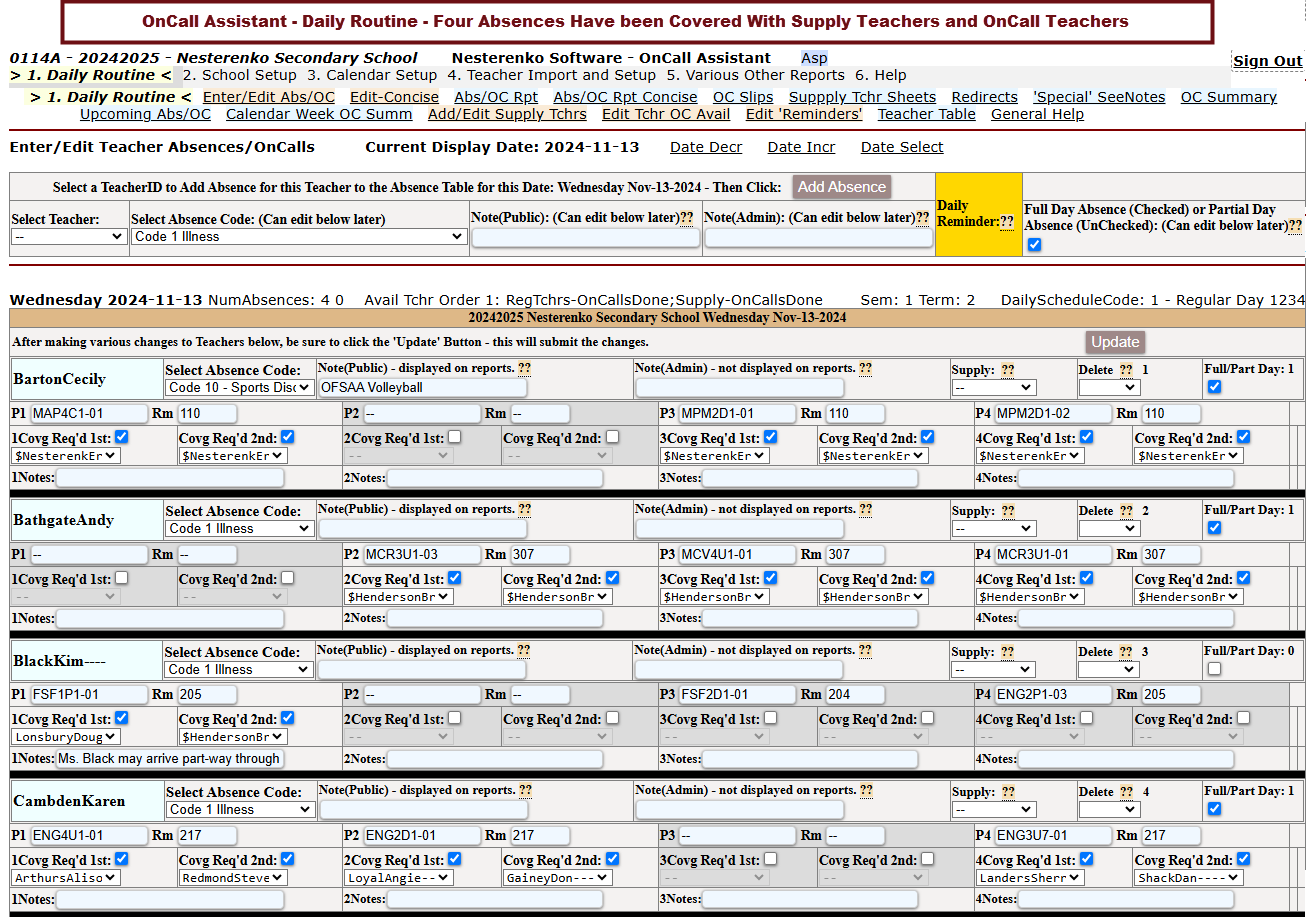Click the ?? help marker beside Daily Reminder
1310x917 pixels.
click(x=1006, y=222)
